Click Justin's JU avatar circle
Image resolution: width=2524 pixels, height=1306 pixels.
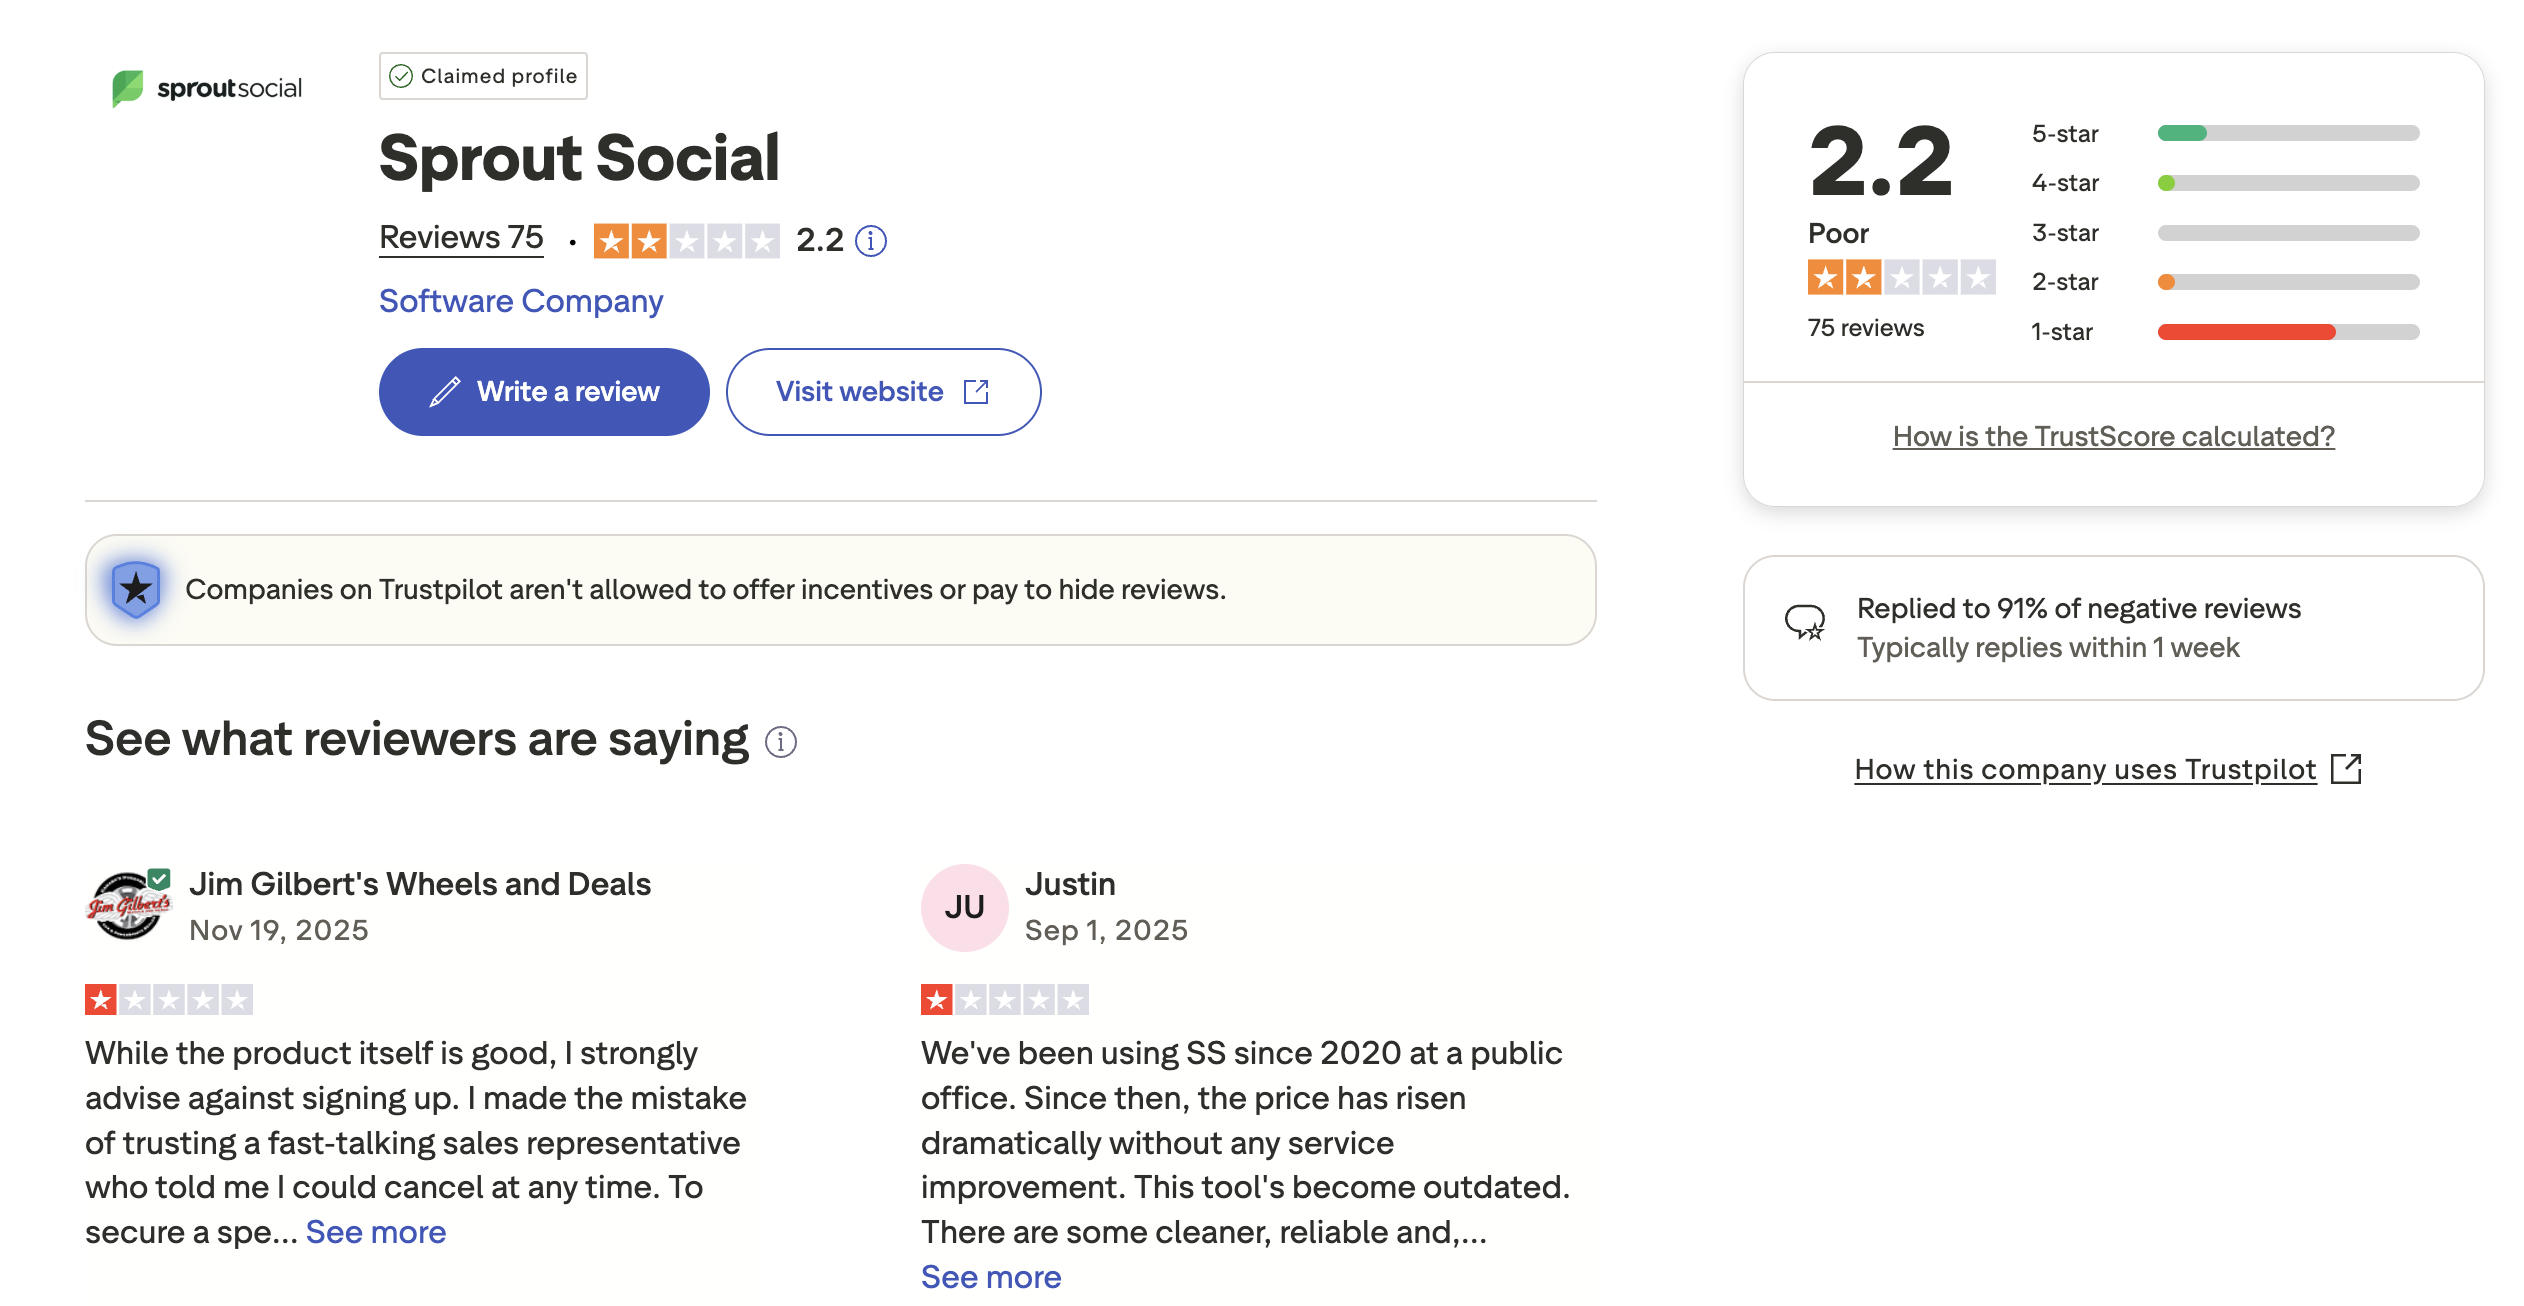tap(963, 907)
